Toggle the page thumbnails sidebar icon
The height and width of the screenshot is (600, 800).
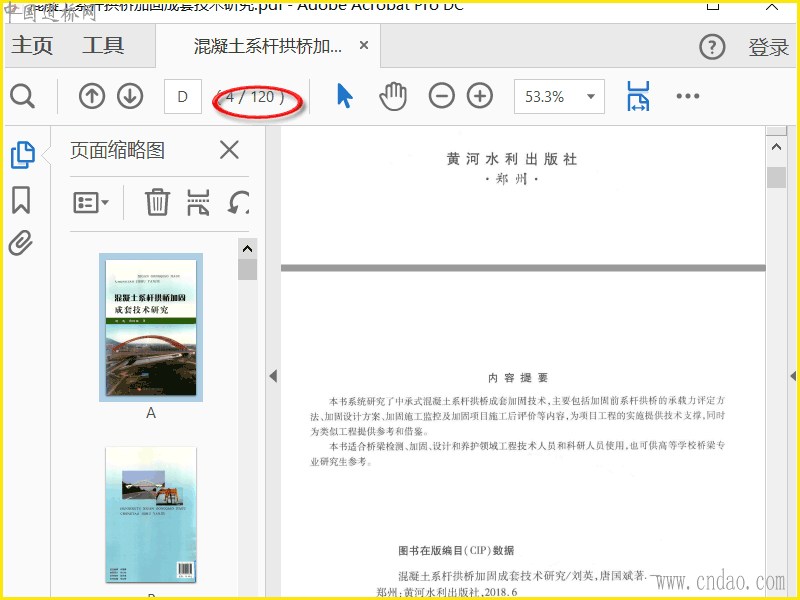22,155
